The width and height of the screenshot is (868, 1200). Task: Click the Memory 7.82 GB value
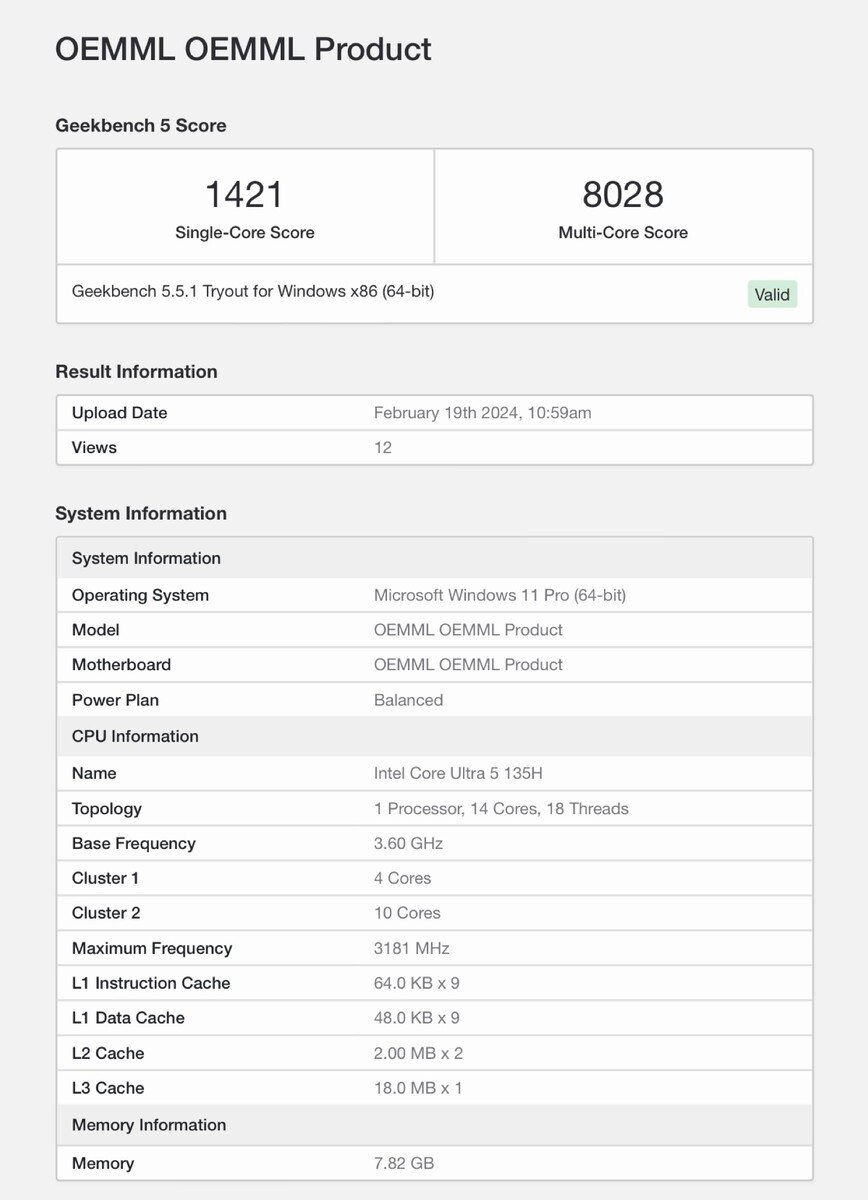404,1164
